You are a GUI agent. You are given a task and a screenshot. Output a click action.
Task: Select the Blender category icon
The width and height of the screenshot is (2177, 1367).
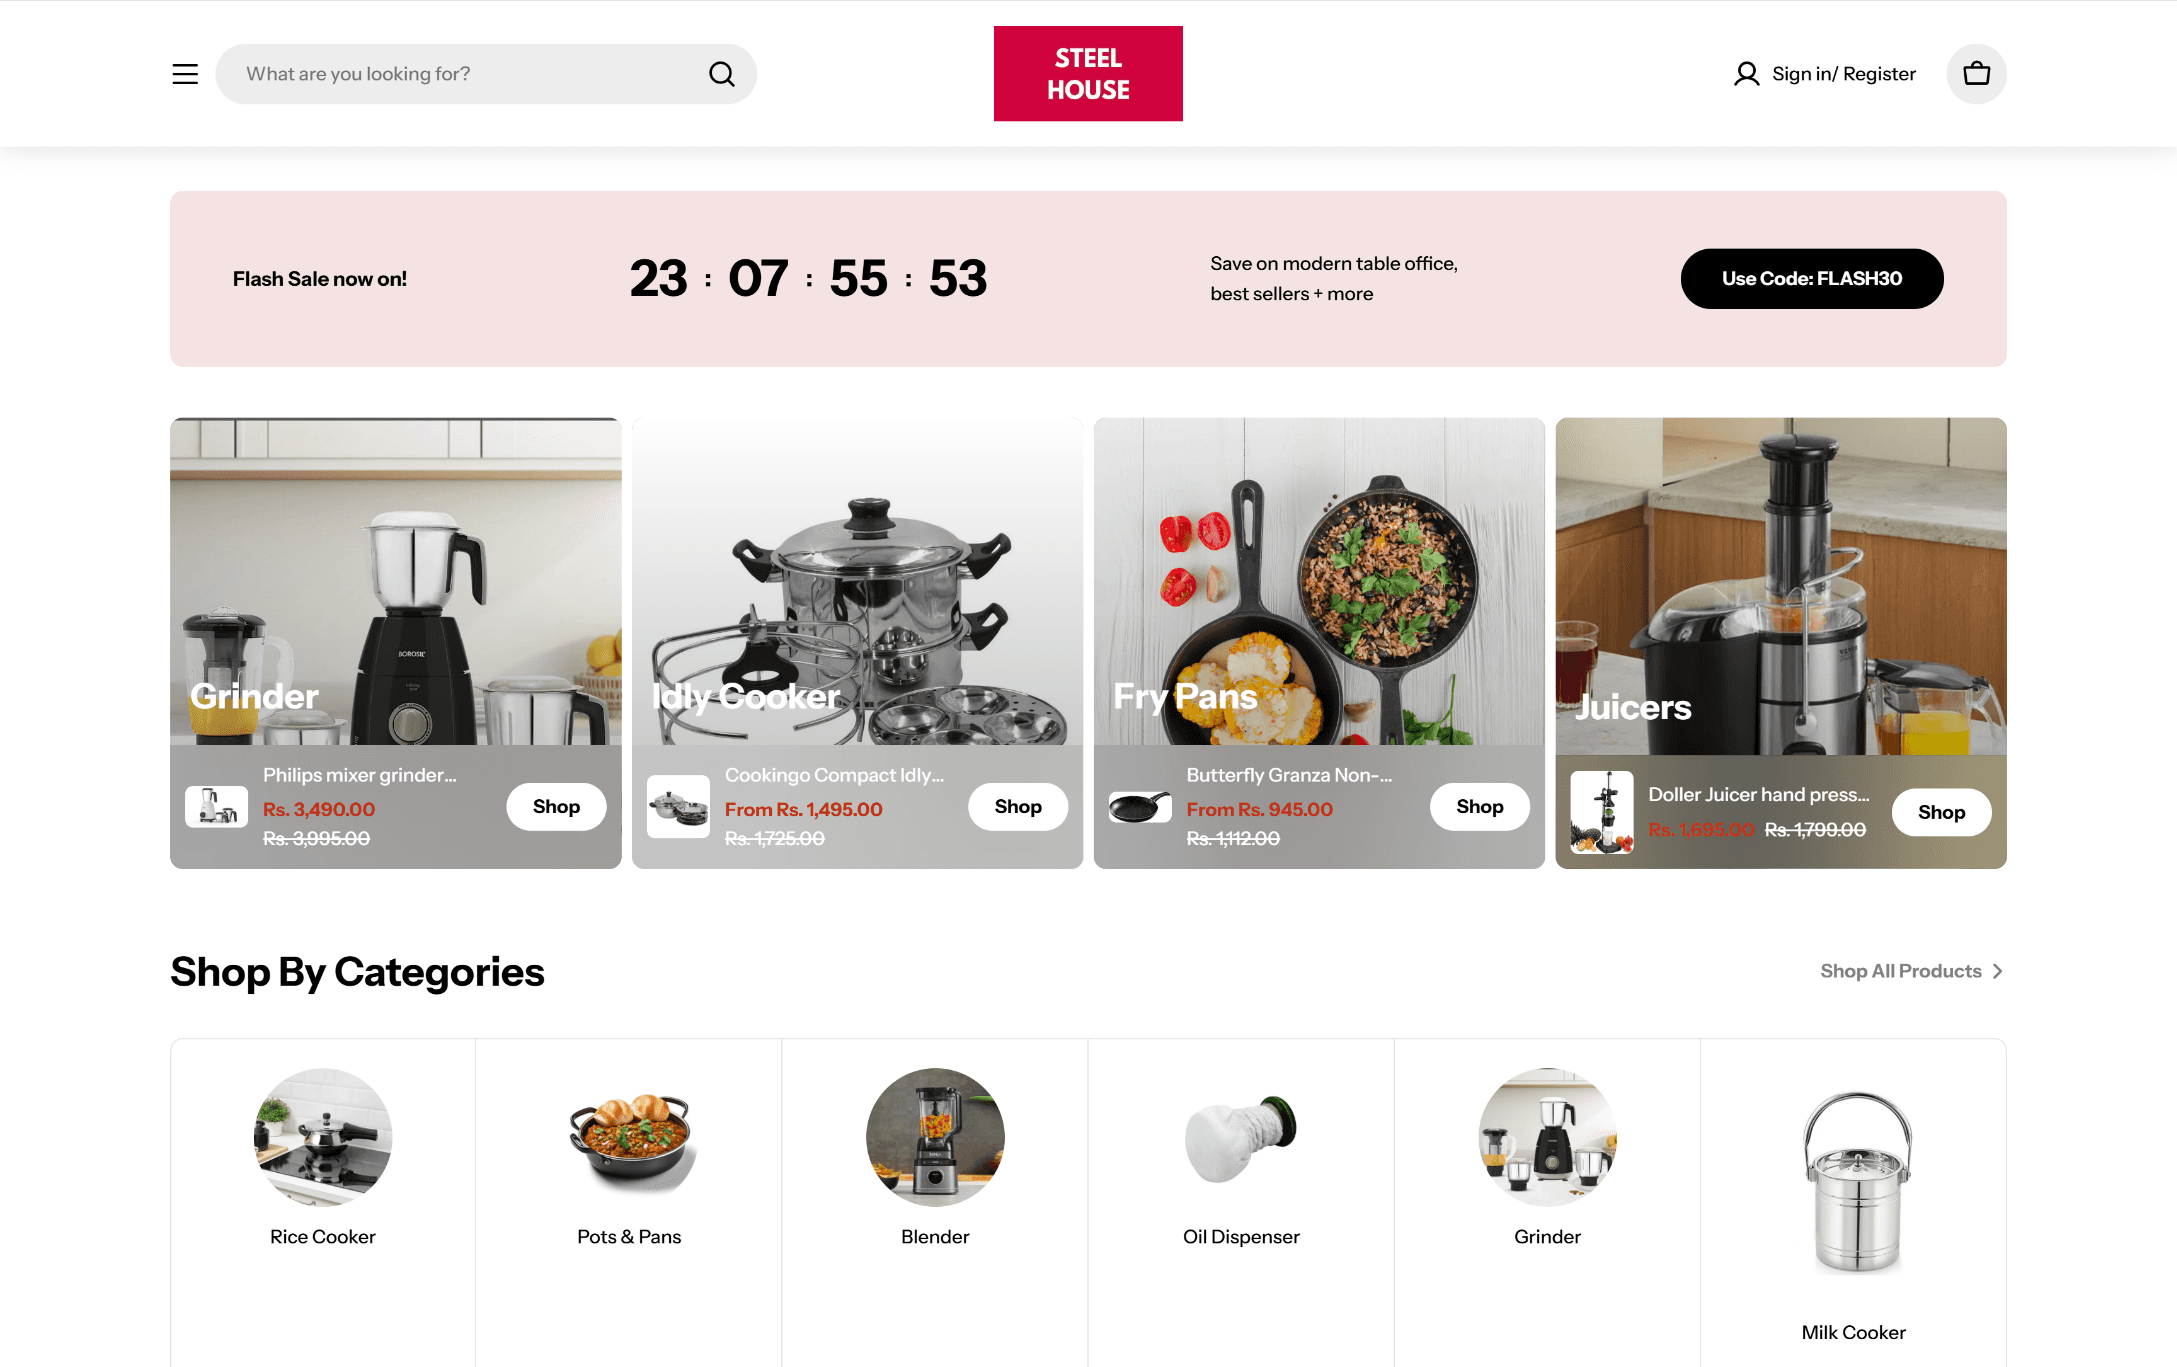pos(935,1137)
